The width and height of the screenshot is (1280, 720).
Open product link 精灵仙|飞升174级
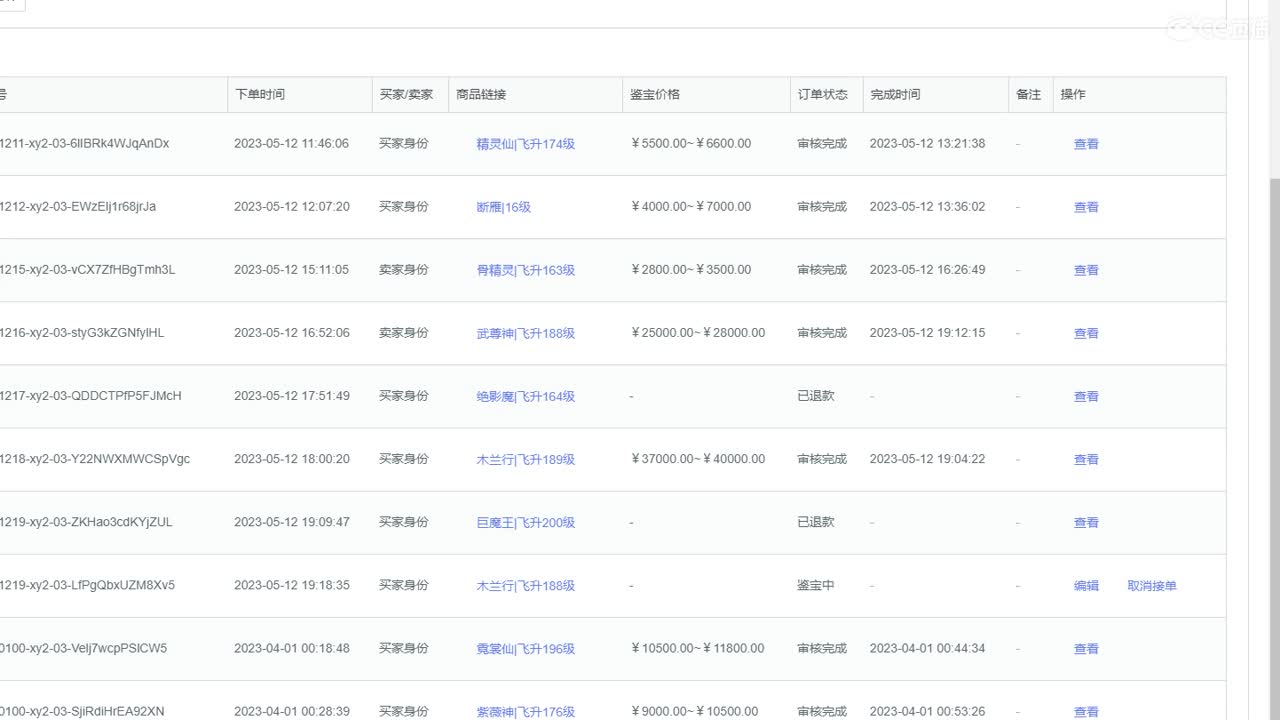[525, 144]
